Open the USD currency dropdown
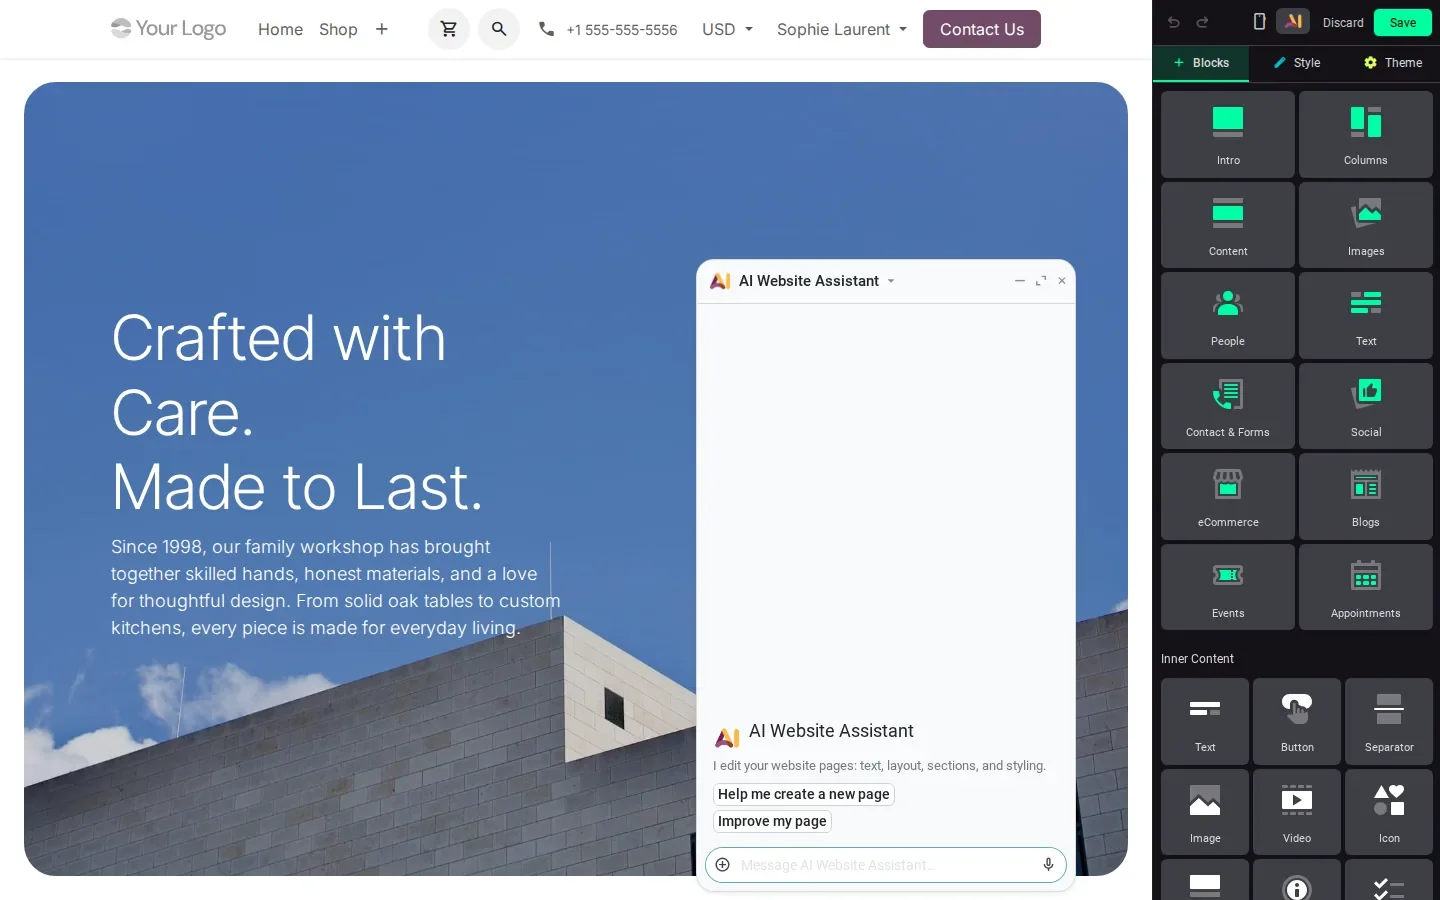The height and width of the screenshot is (900, 1440). pos(727,29)
